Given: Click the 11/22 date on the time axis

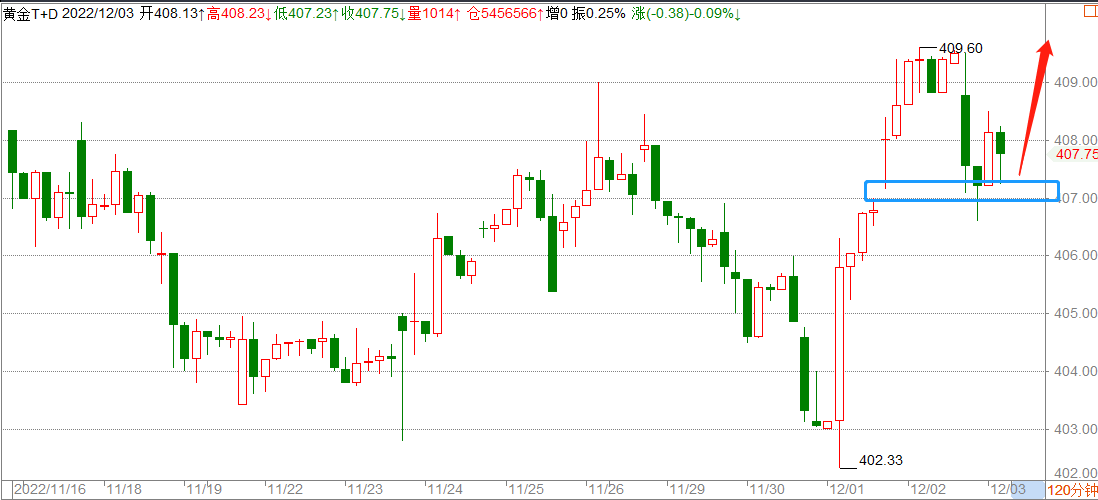Looking at the screenshot, I should [285, 489].
